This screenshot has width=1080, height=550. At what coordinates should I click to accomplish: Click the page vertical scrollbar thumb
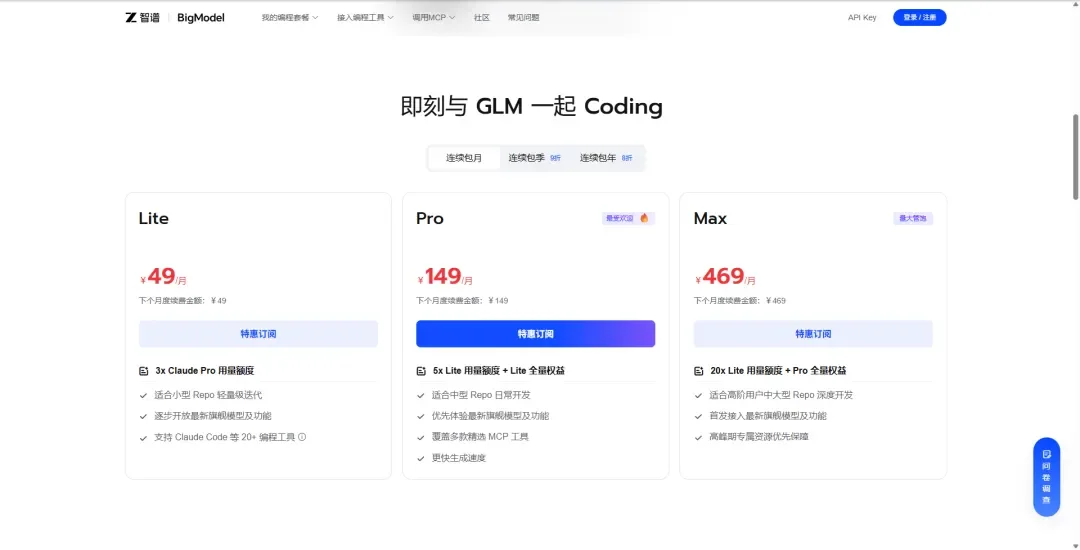(1074, 156)
